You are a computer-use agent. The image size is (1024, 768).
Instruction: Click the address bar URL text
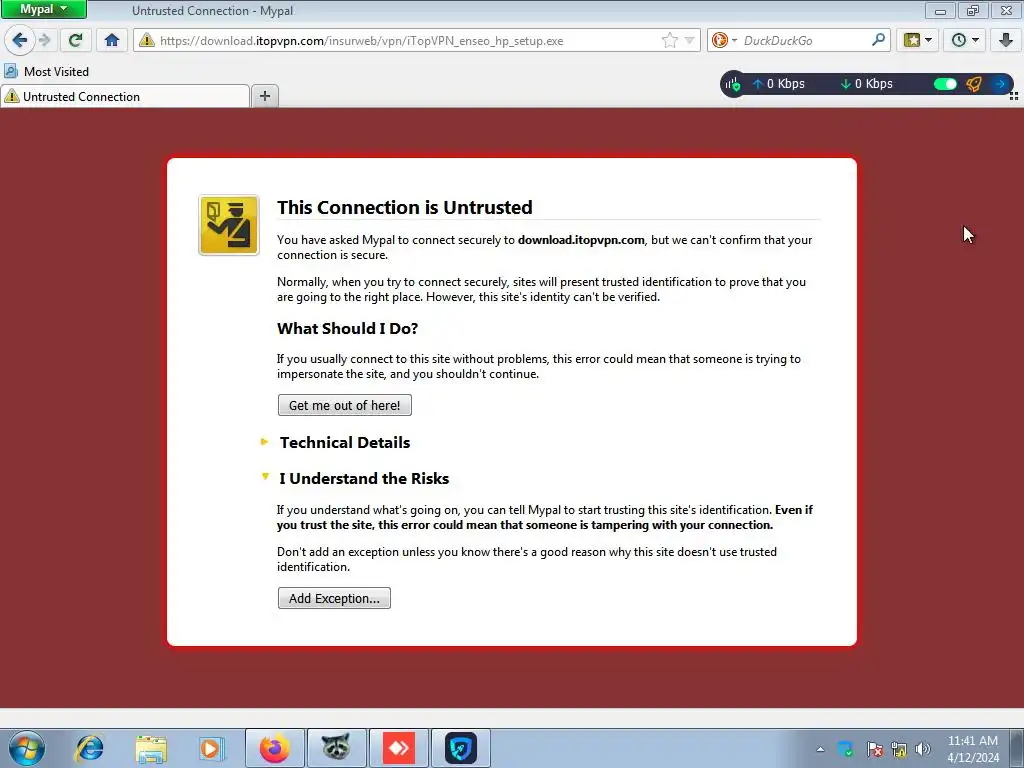[x=361, y=40]
